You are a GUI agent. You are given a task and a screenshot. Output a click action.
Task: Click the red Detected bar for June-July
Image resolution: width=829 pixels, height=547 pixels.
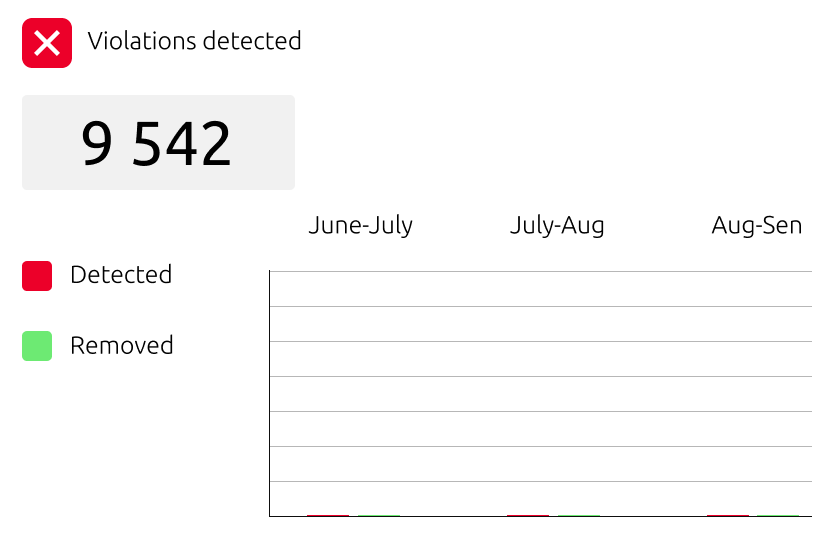328,515
